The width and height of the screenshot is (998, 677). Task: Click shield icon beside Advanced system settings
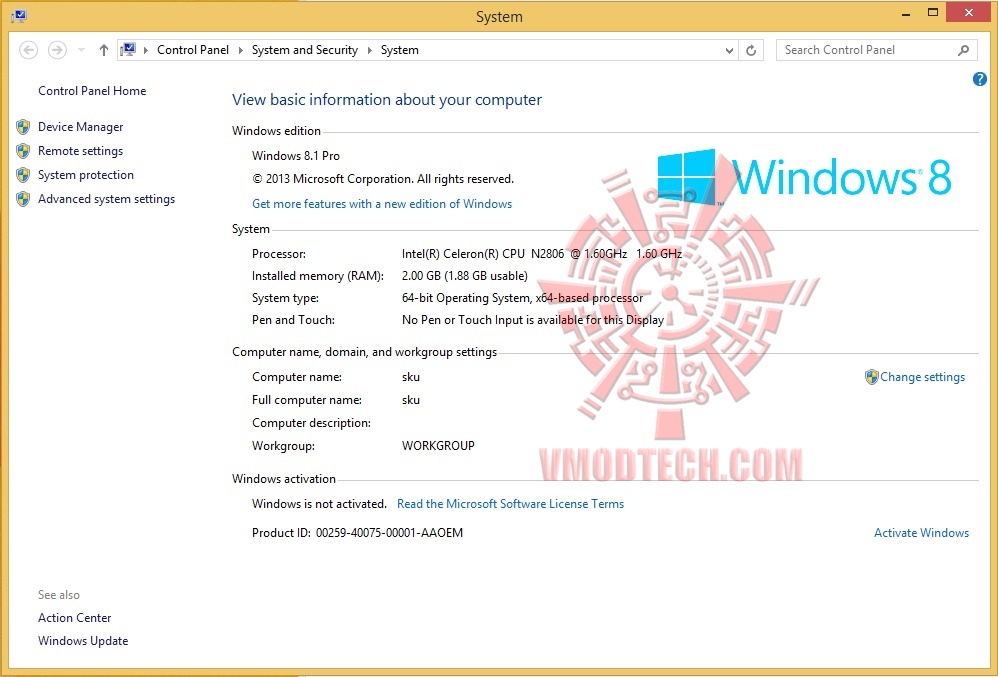tap(23, 200)
